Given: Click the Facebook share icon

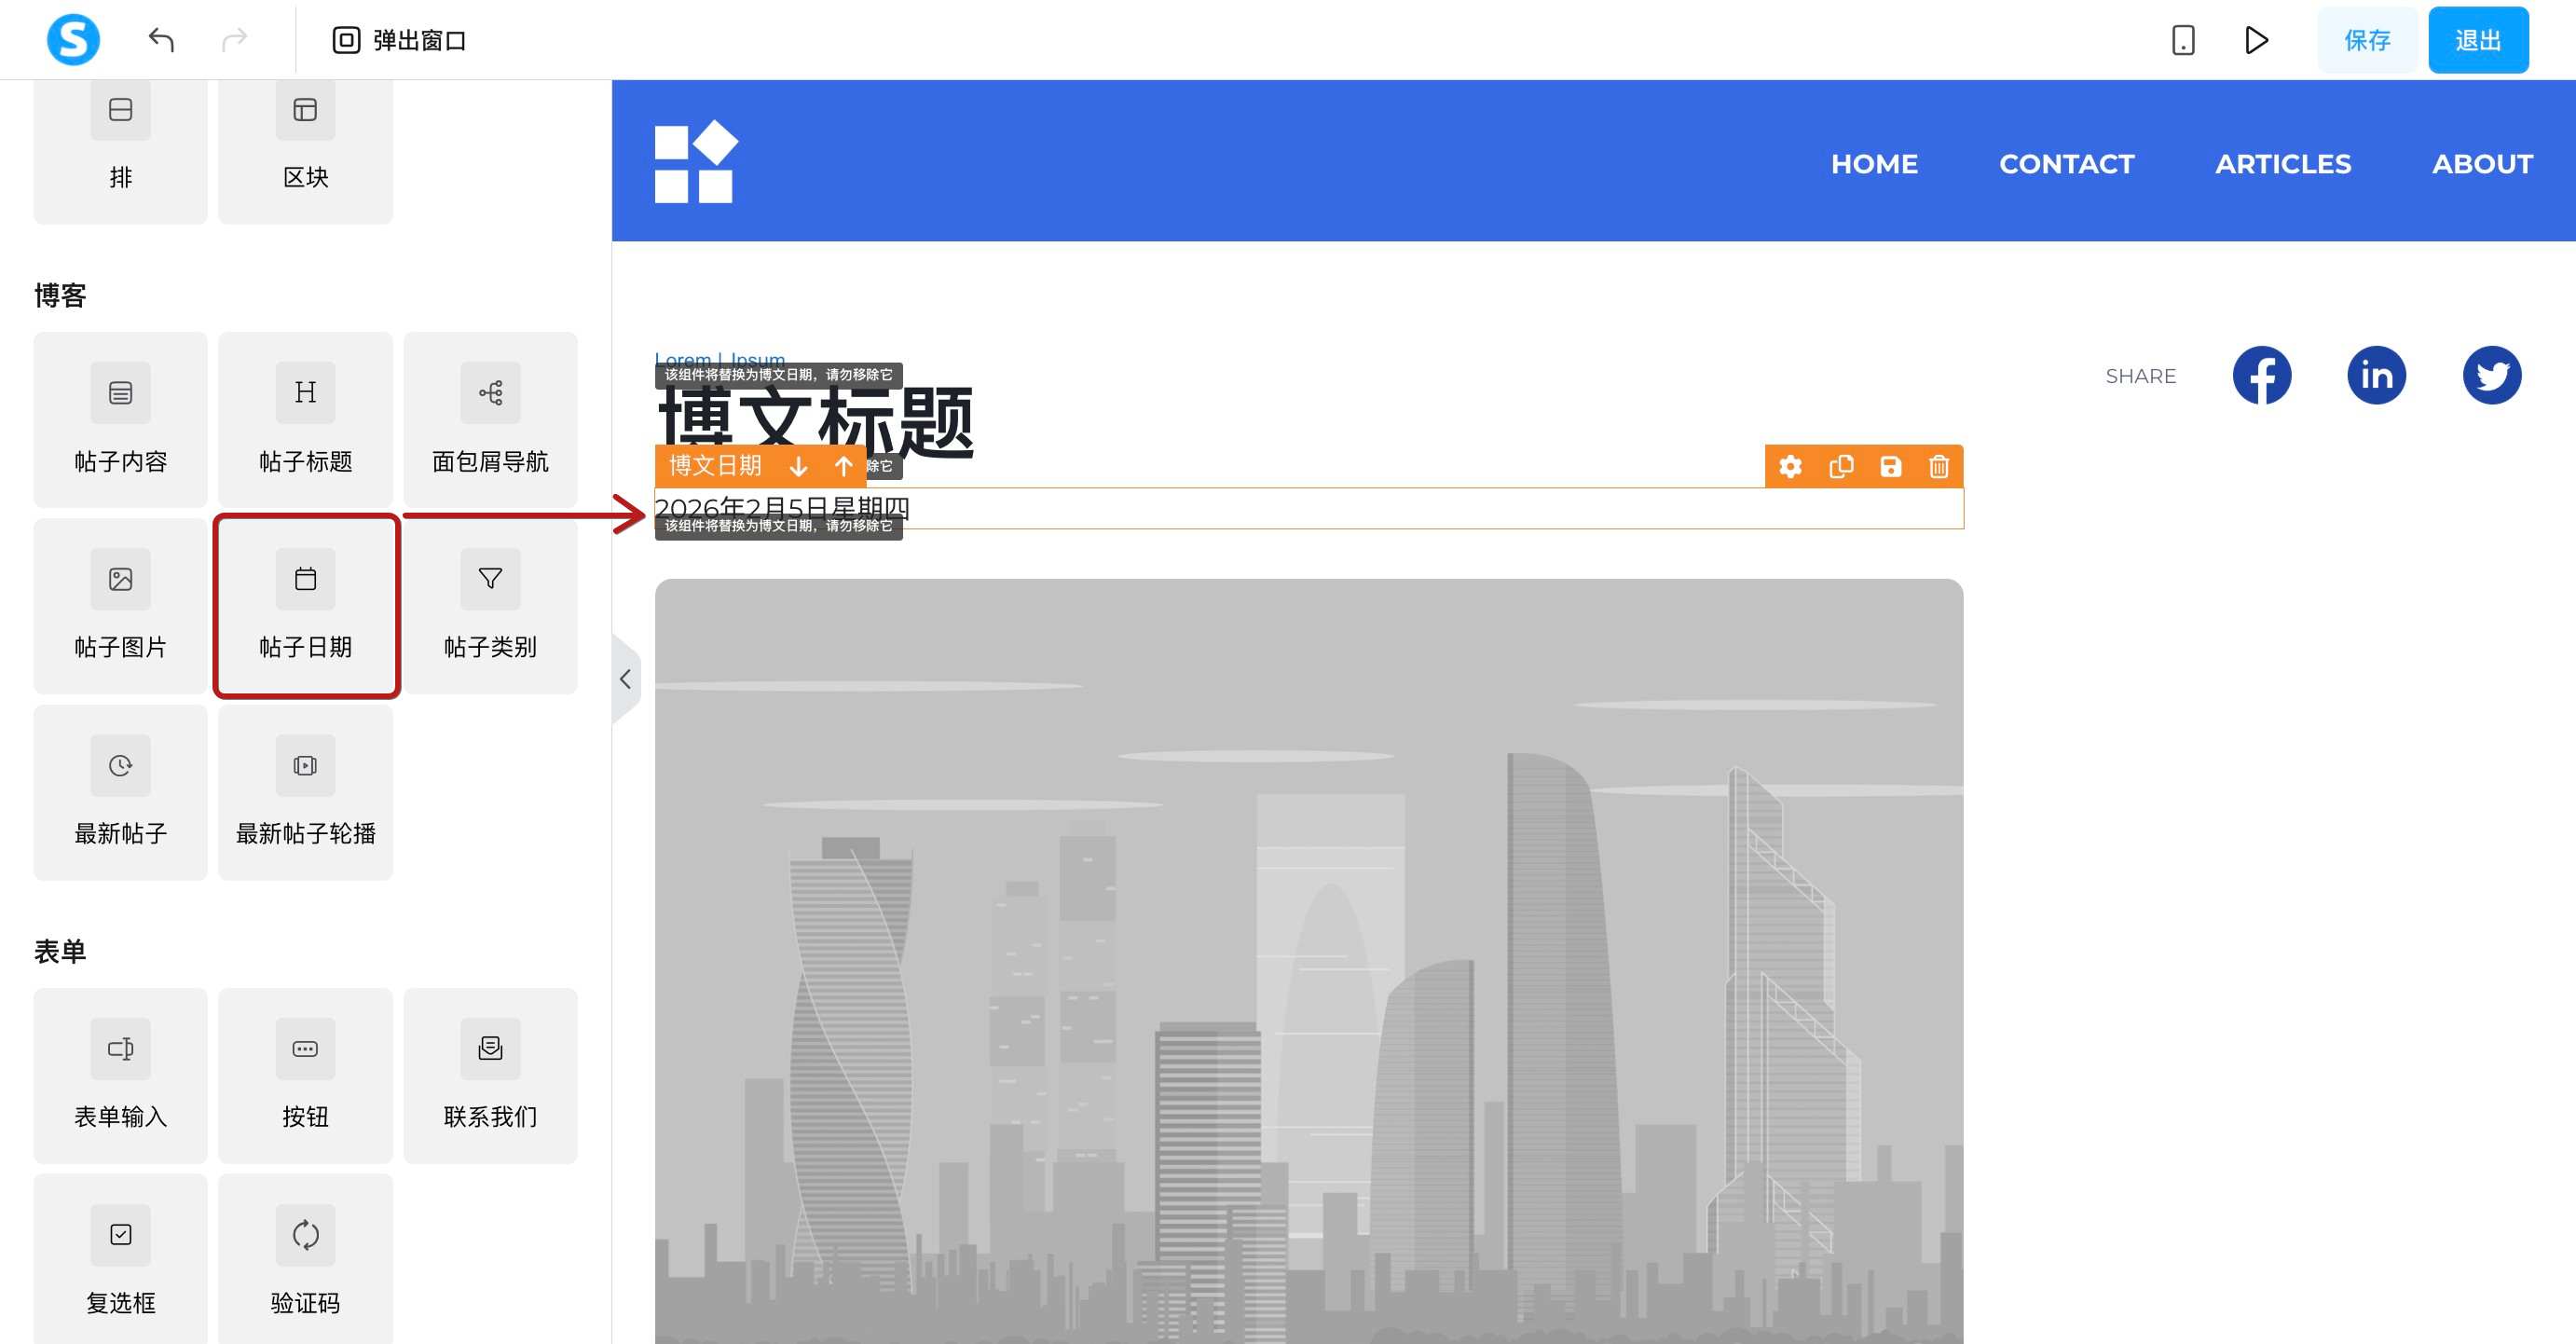Looking at the screenshot, I should point(2262,376).
